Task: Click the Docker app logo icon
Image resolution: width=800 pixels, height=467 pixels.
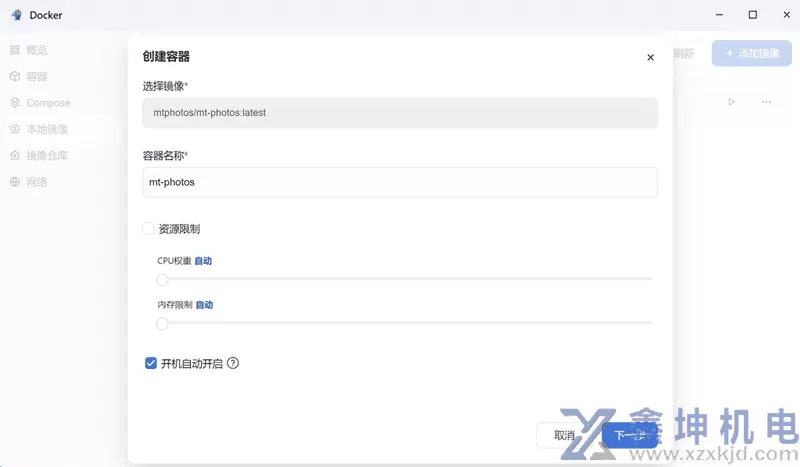Action: point(17,15)
